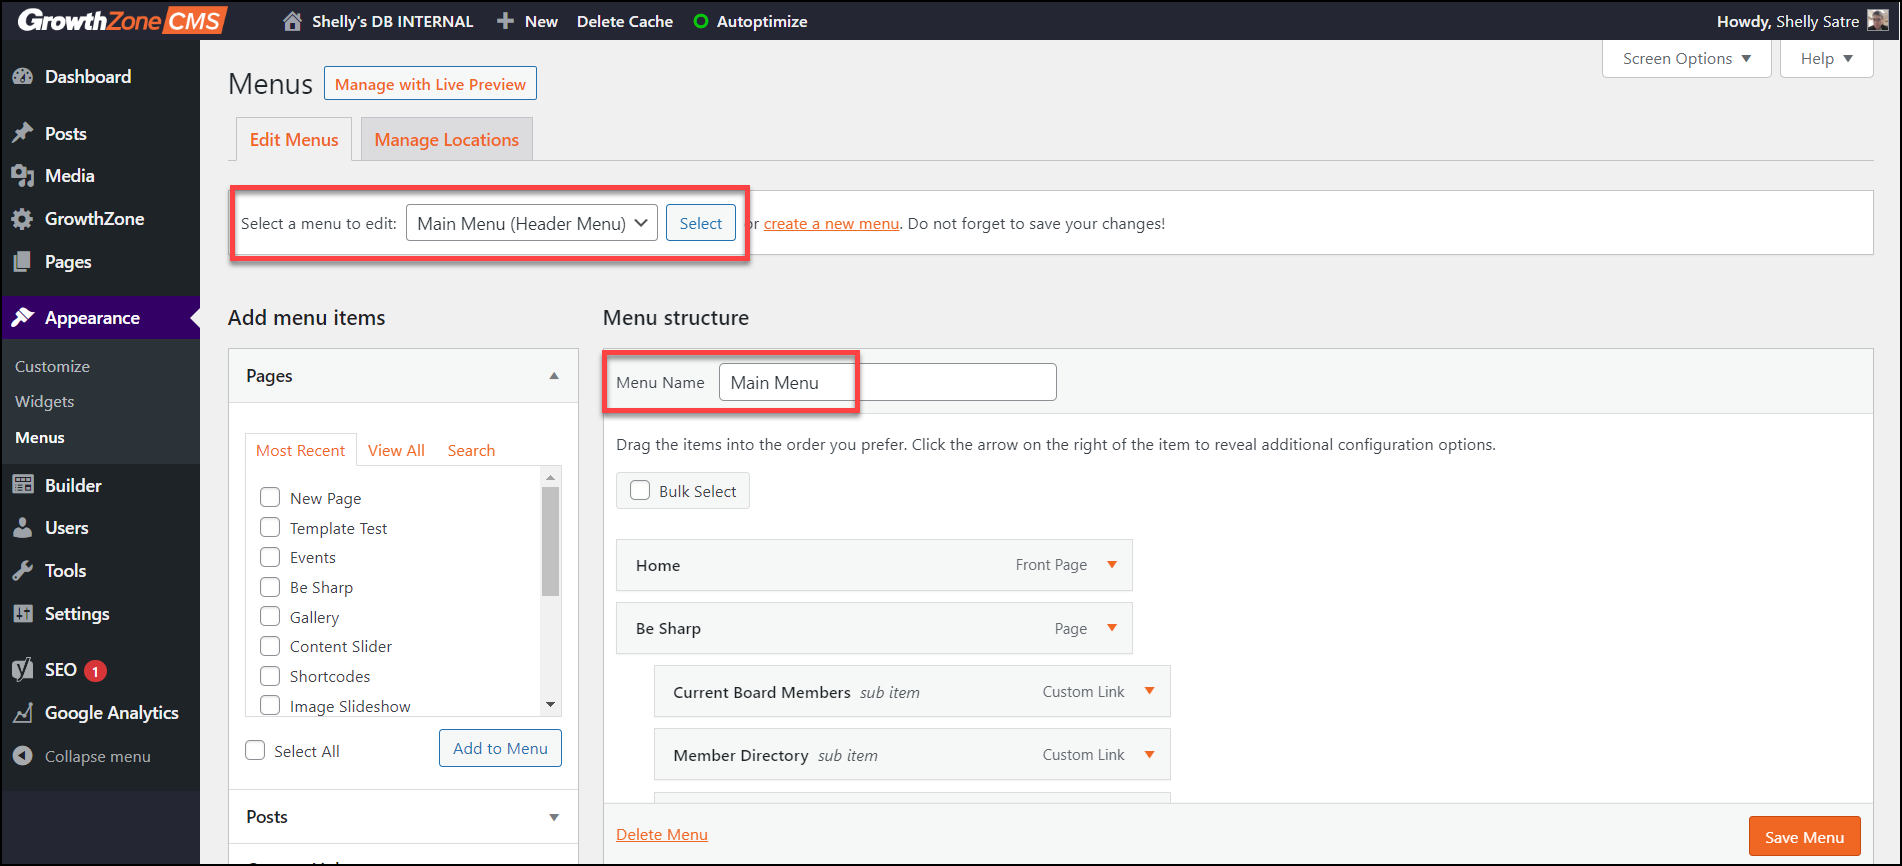Enable the Bulk Select checkbox
Screen dimensions: 1902x866
(x=640, y=490)
